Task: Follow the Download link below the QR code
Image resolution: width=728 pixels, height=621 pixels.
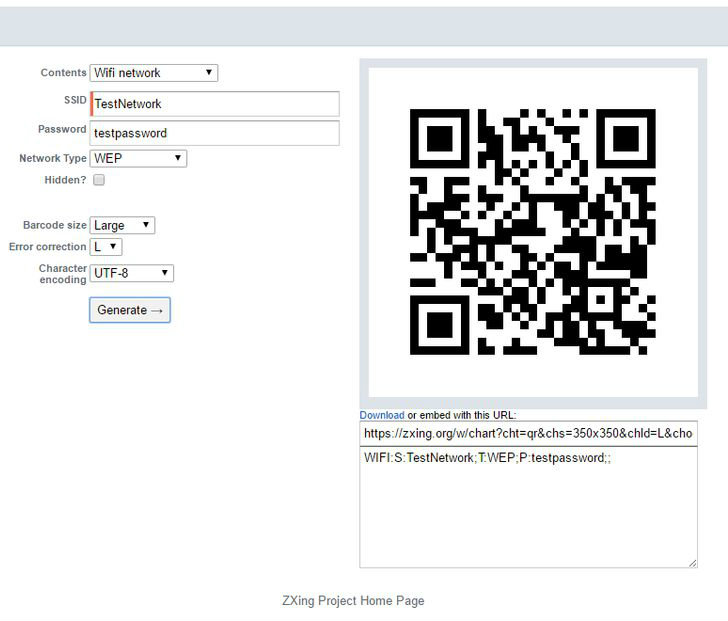Action: (382, 415)
